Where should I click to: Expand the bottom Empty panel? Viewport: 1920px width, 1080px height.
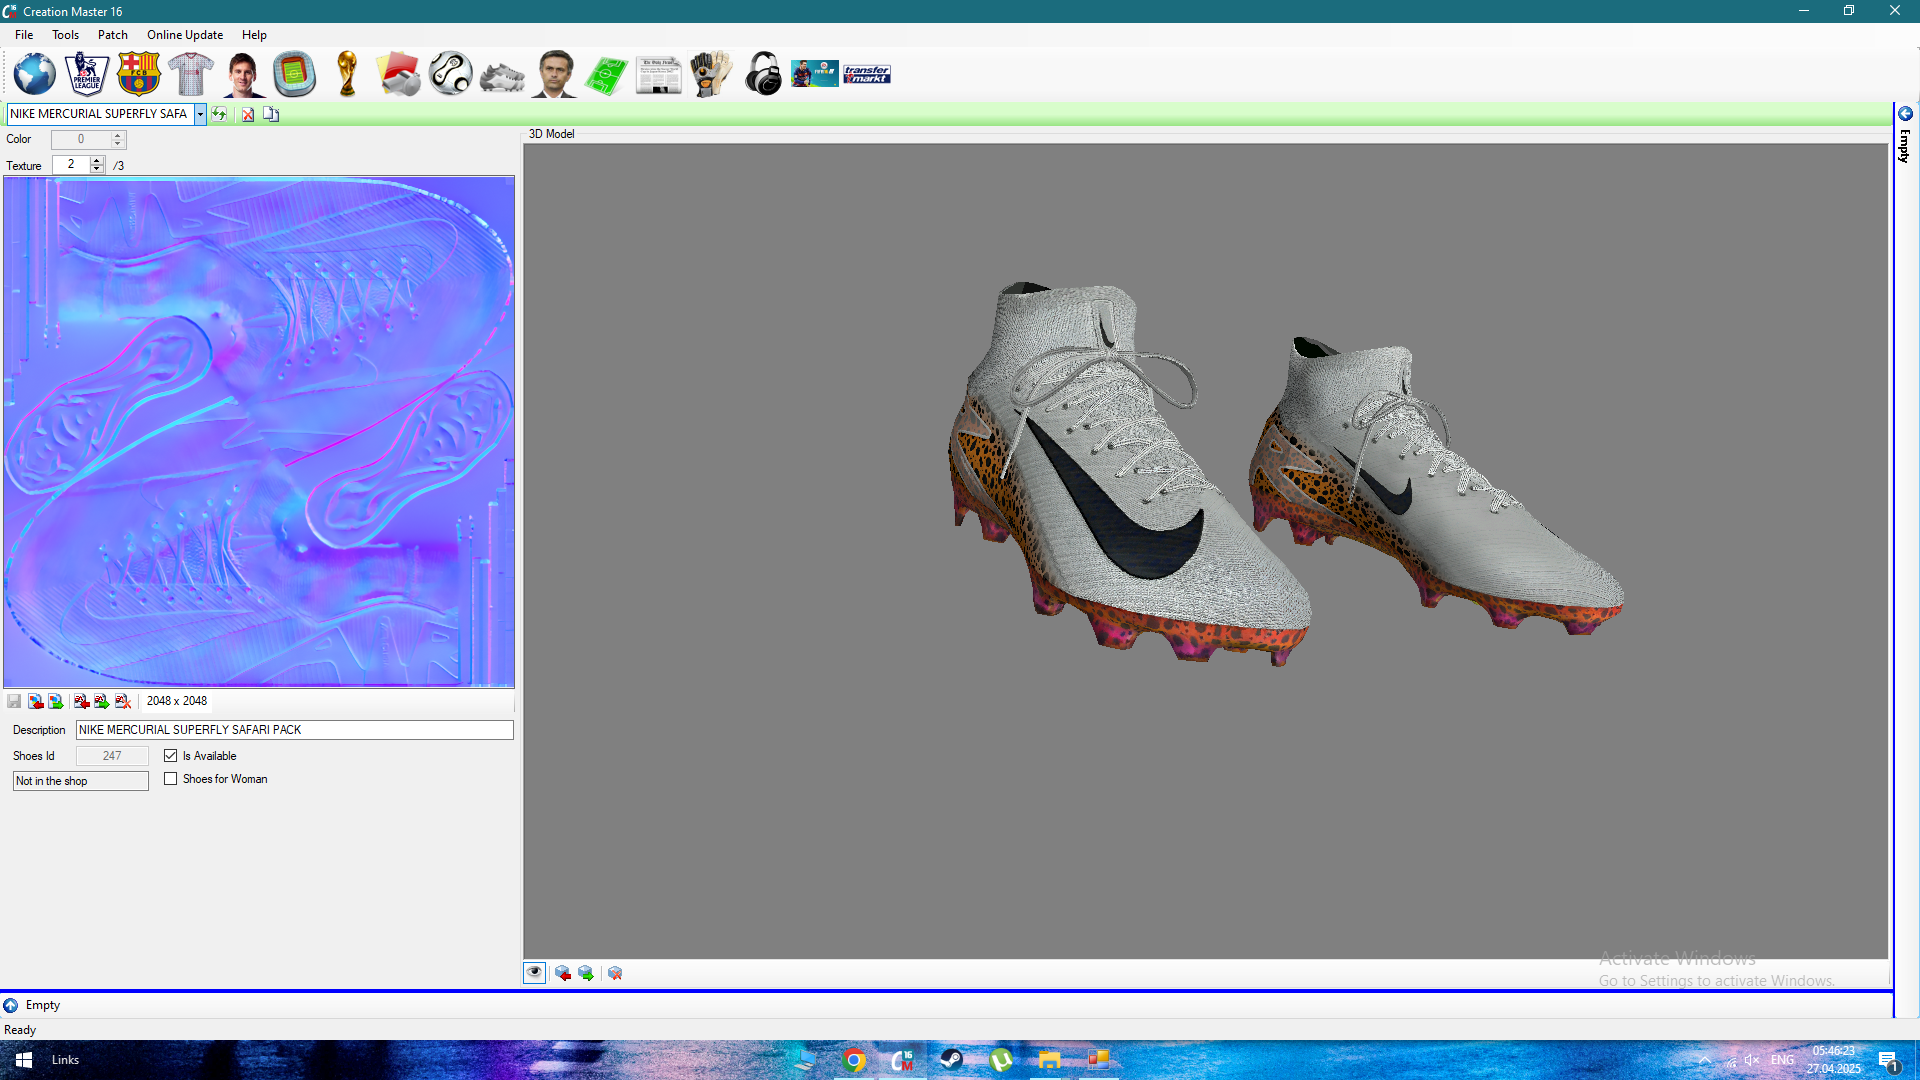[x=11, y=1005]
